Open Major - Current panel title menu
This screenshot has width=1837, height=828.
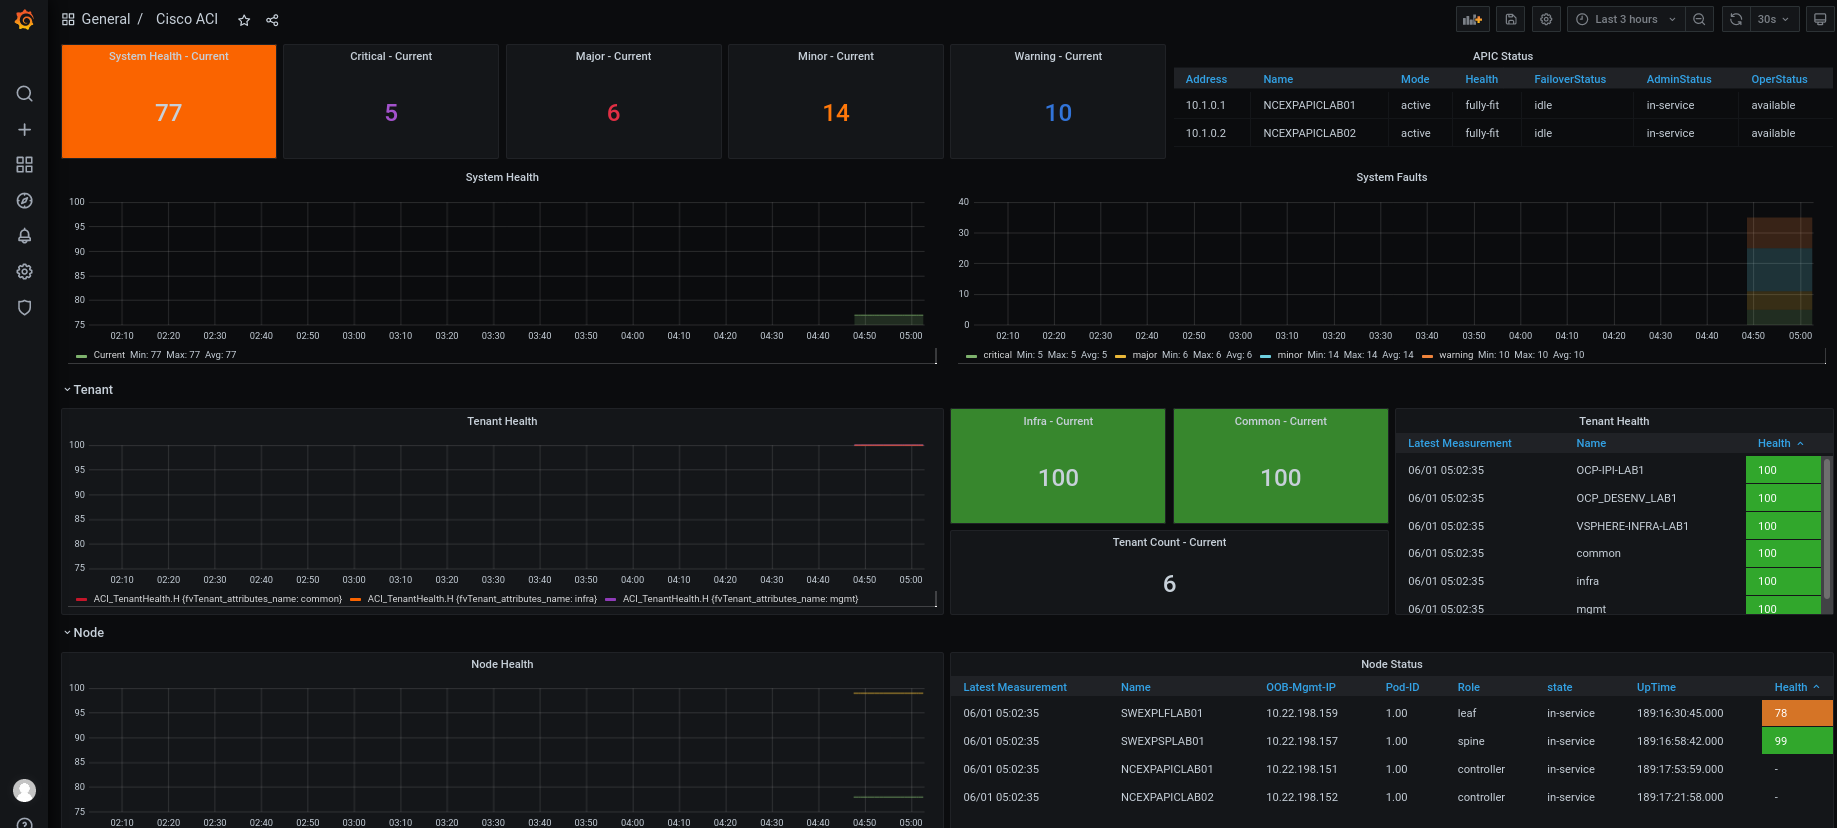613,56
